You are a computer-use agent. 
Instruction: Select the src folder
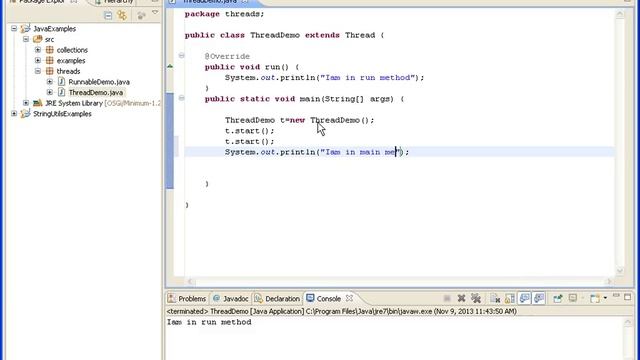point(49,39)
